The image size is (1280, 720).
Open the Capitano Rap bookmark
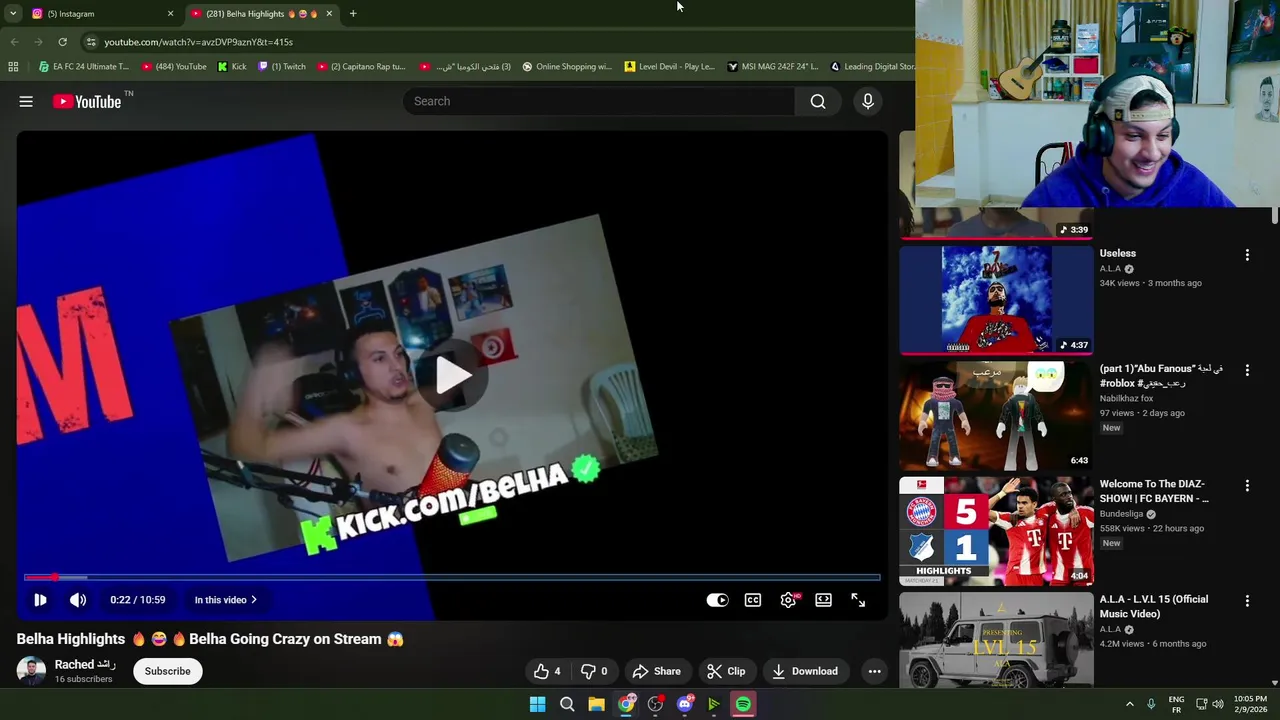pyautogui.click(x=361, y=67)
